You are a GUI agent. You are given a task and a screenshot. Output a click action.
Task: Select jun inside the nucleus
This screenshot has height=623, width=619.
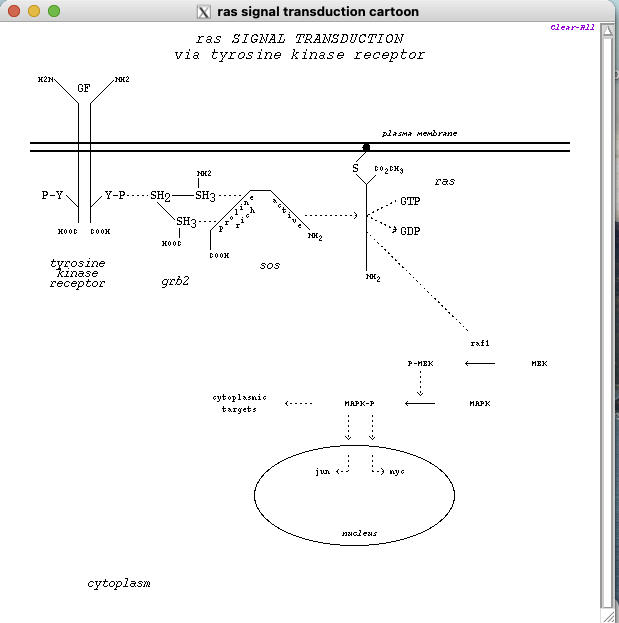coord(322,470)
